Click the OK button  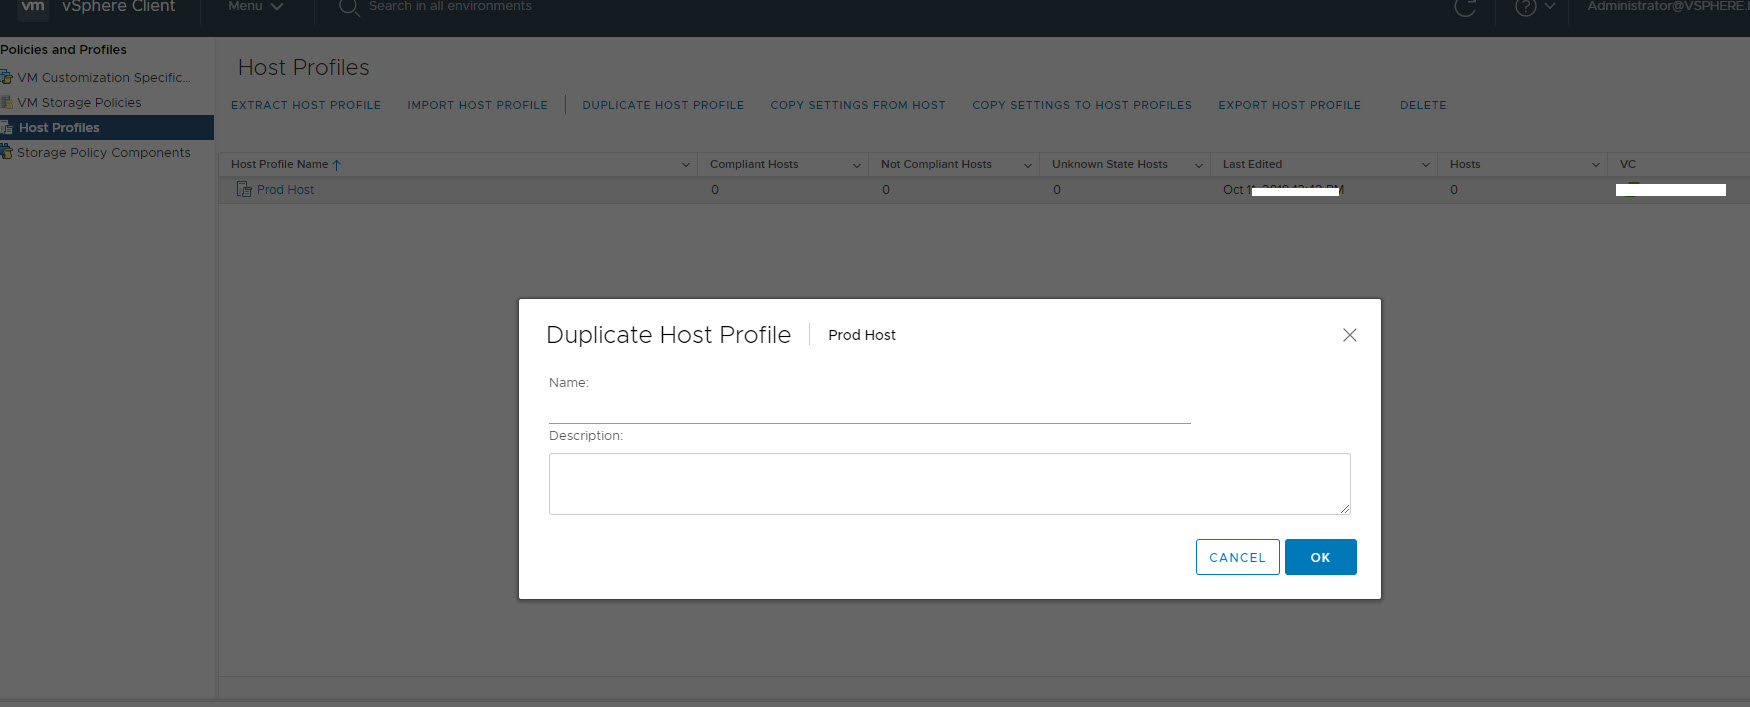[1320, 557]
